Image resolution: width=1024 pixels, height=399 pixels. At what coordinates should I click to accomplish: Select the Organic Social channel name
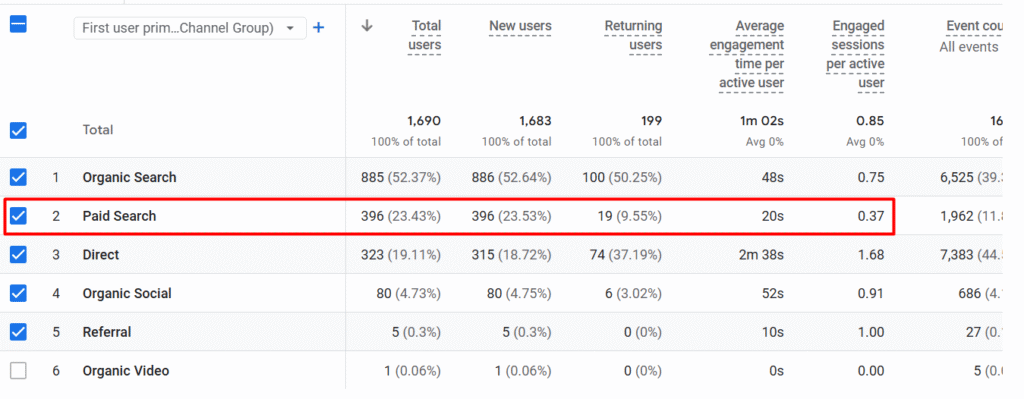coord(127,294)
